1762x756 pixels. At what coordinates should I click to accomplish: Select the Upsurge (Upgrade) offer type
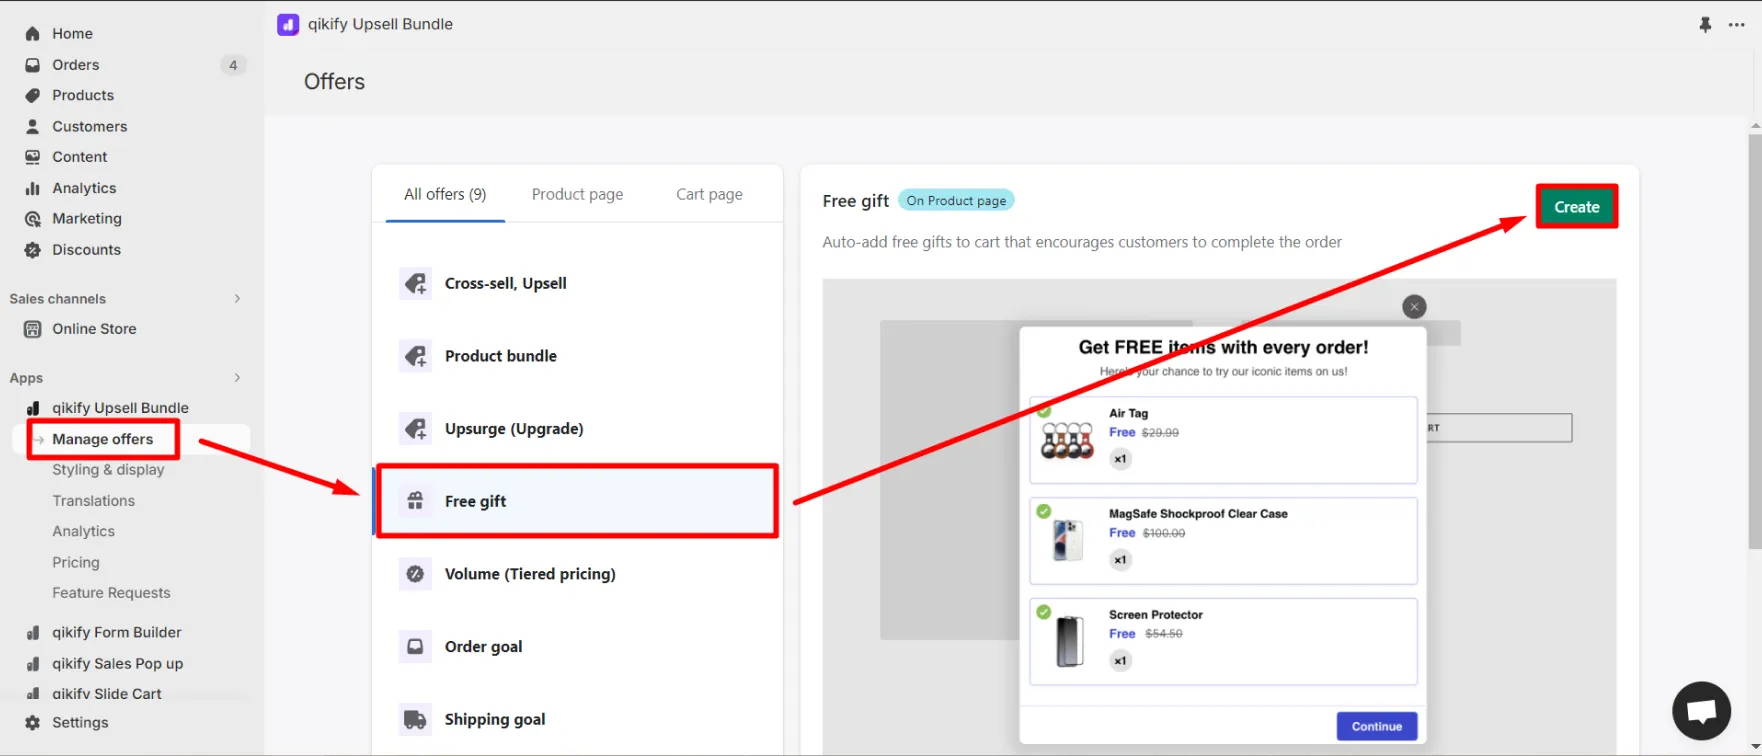pyautogui.click(x=577, y=429)
